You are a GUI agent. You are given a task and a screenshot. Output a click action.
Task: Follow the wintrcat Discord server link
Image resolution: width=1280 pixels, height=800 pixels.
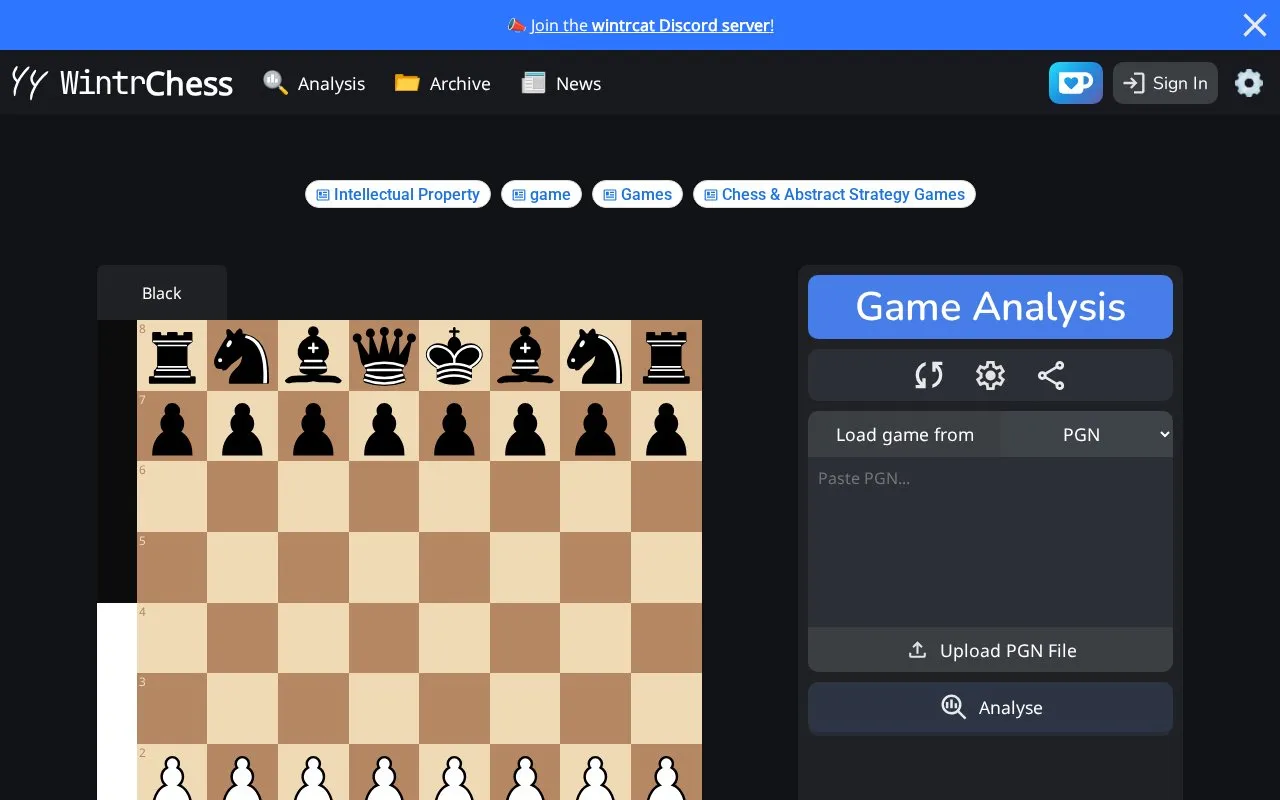coord(652,25)
